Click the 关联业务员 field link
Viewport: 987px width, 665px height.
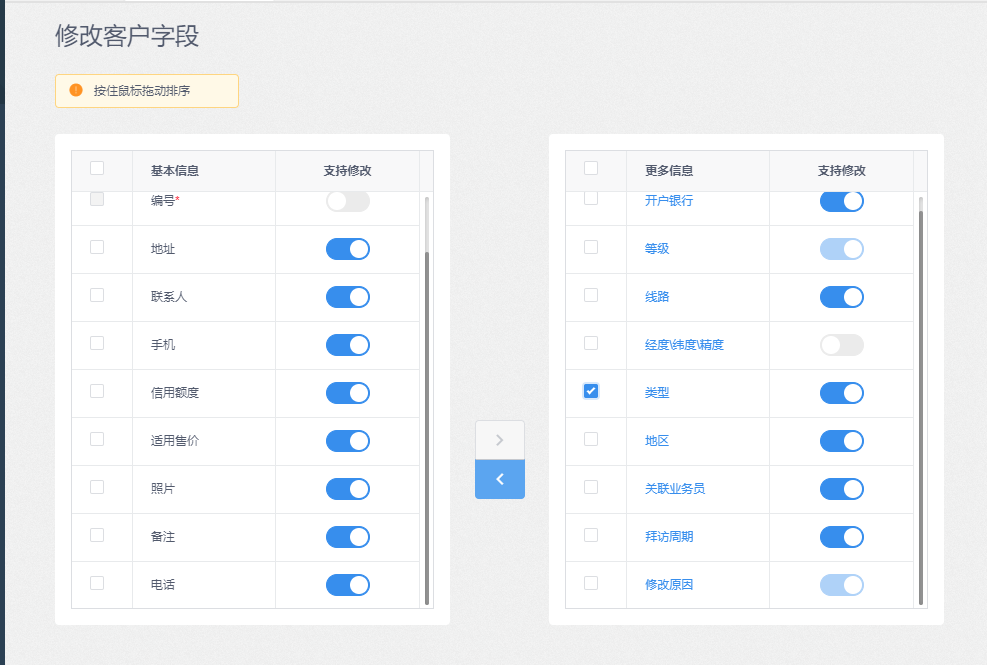675,489
